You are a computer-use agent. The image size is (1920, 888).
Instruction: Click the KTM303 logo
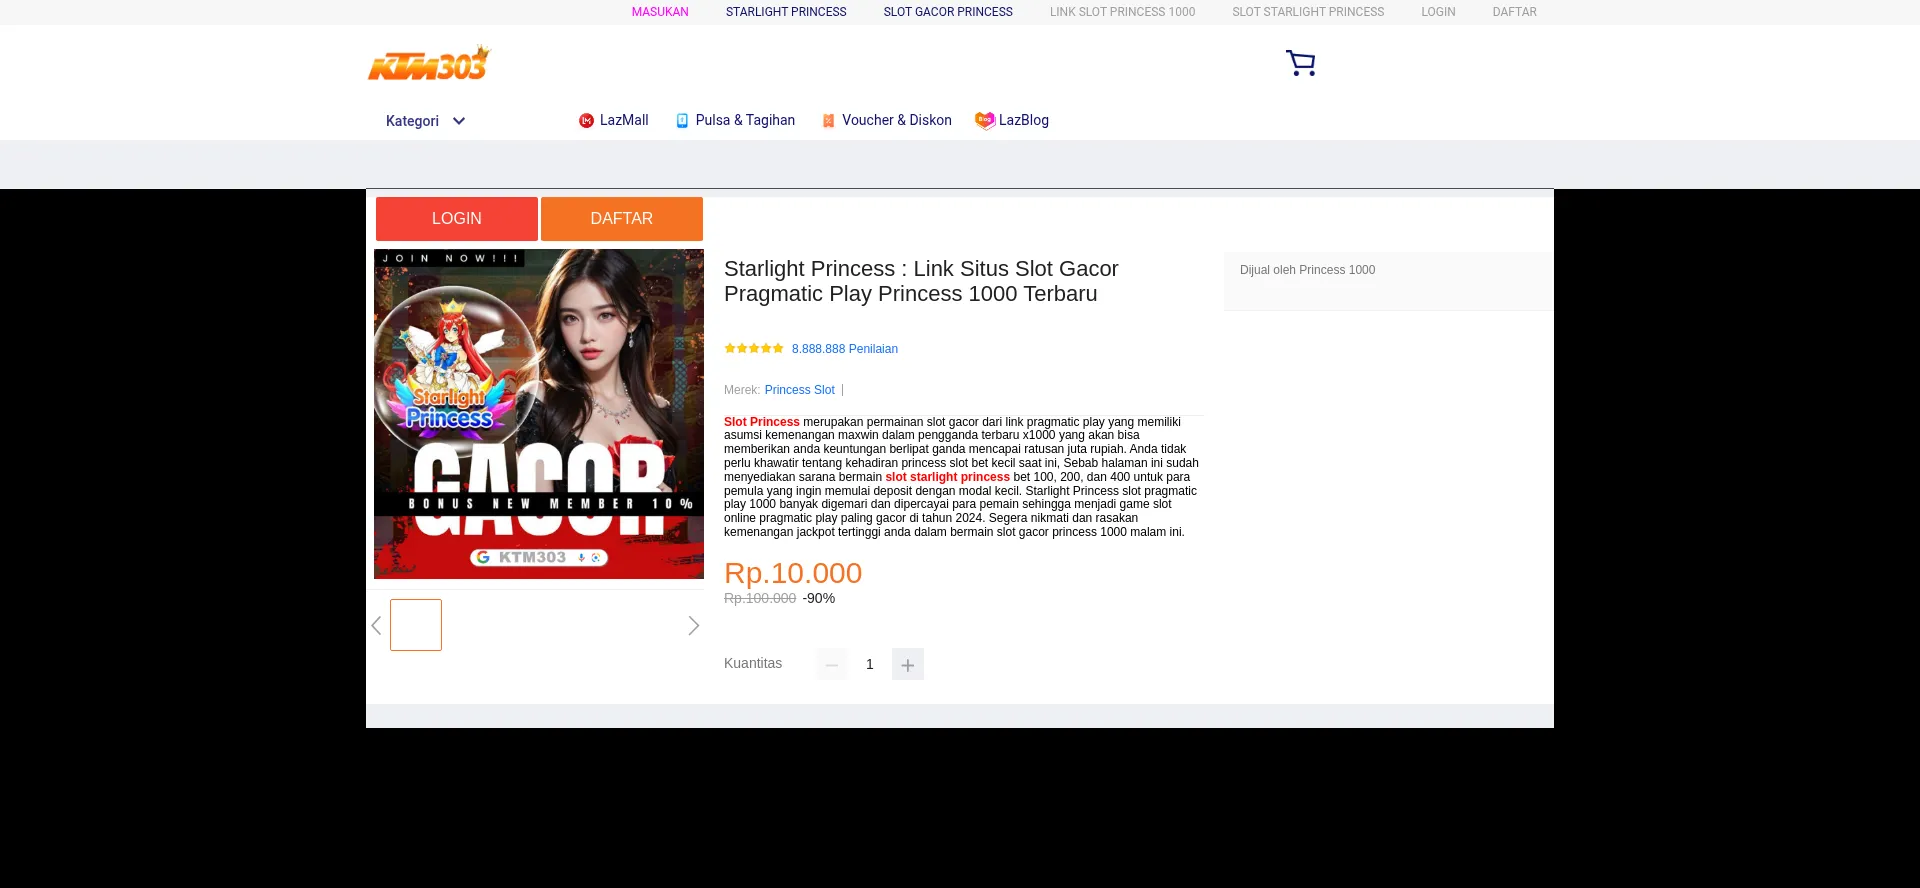(x=429, y=64)
